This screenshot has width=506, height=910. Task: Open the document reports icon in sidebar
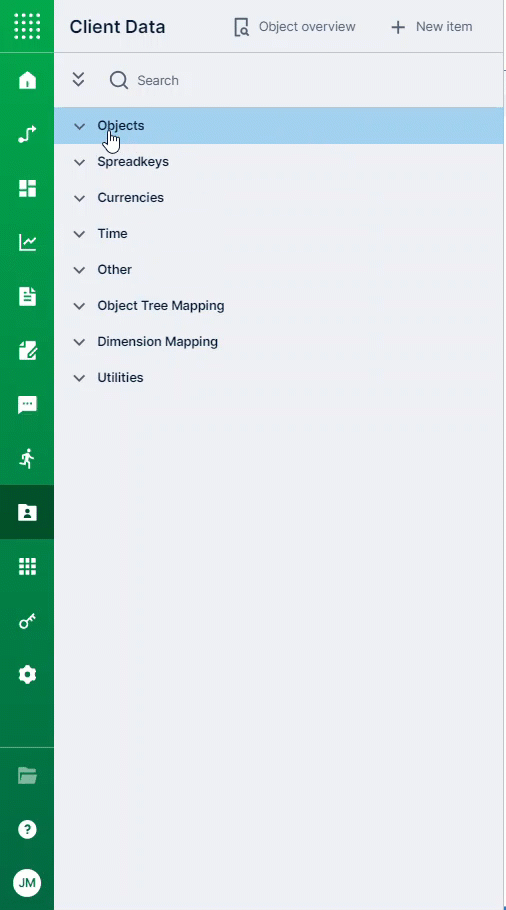(27, 296)
